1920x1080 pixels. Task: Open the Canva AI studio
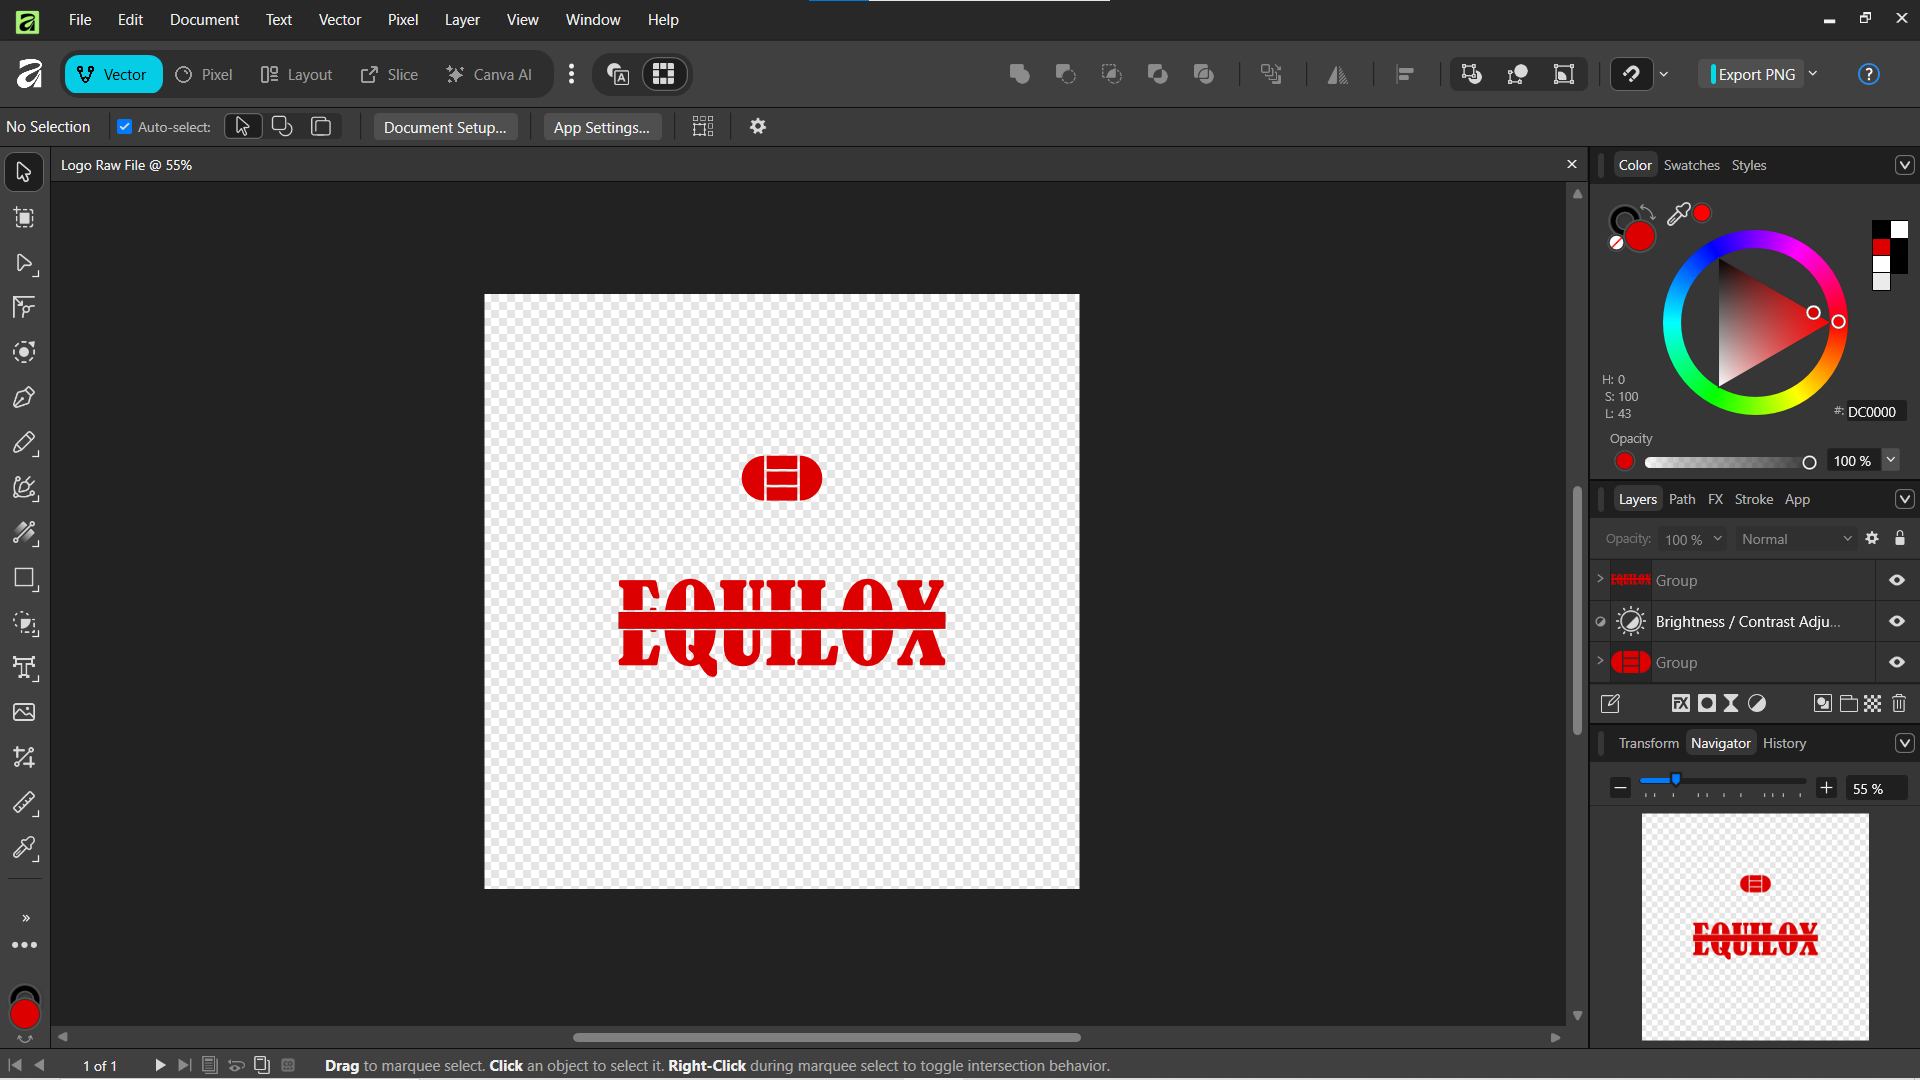[489, 75]
